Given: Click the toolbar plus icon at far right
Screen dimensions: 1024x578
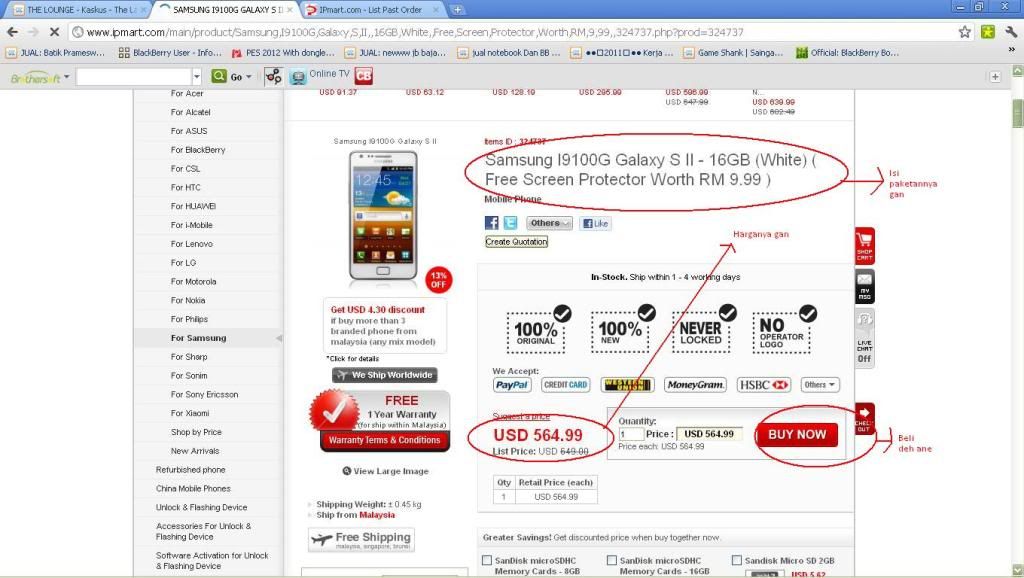Looking at the screenshot, I should coord(995,76).
